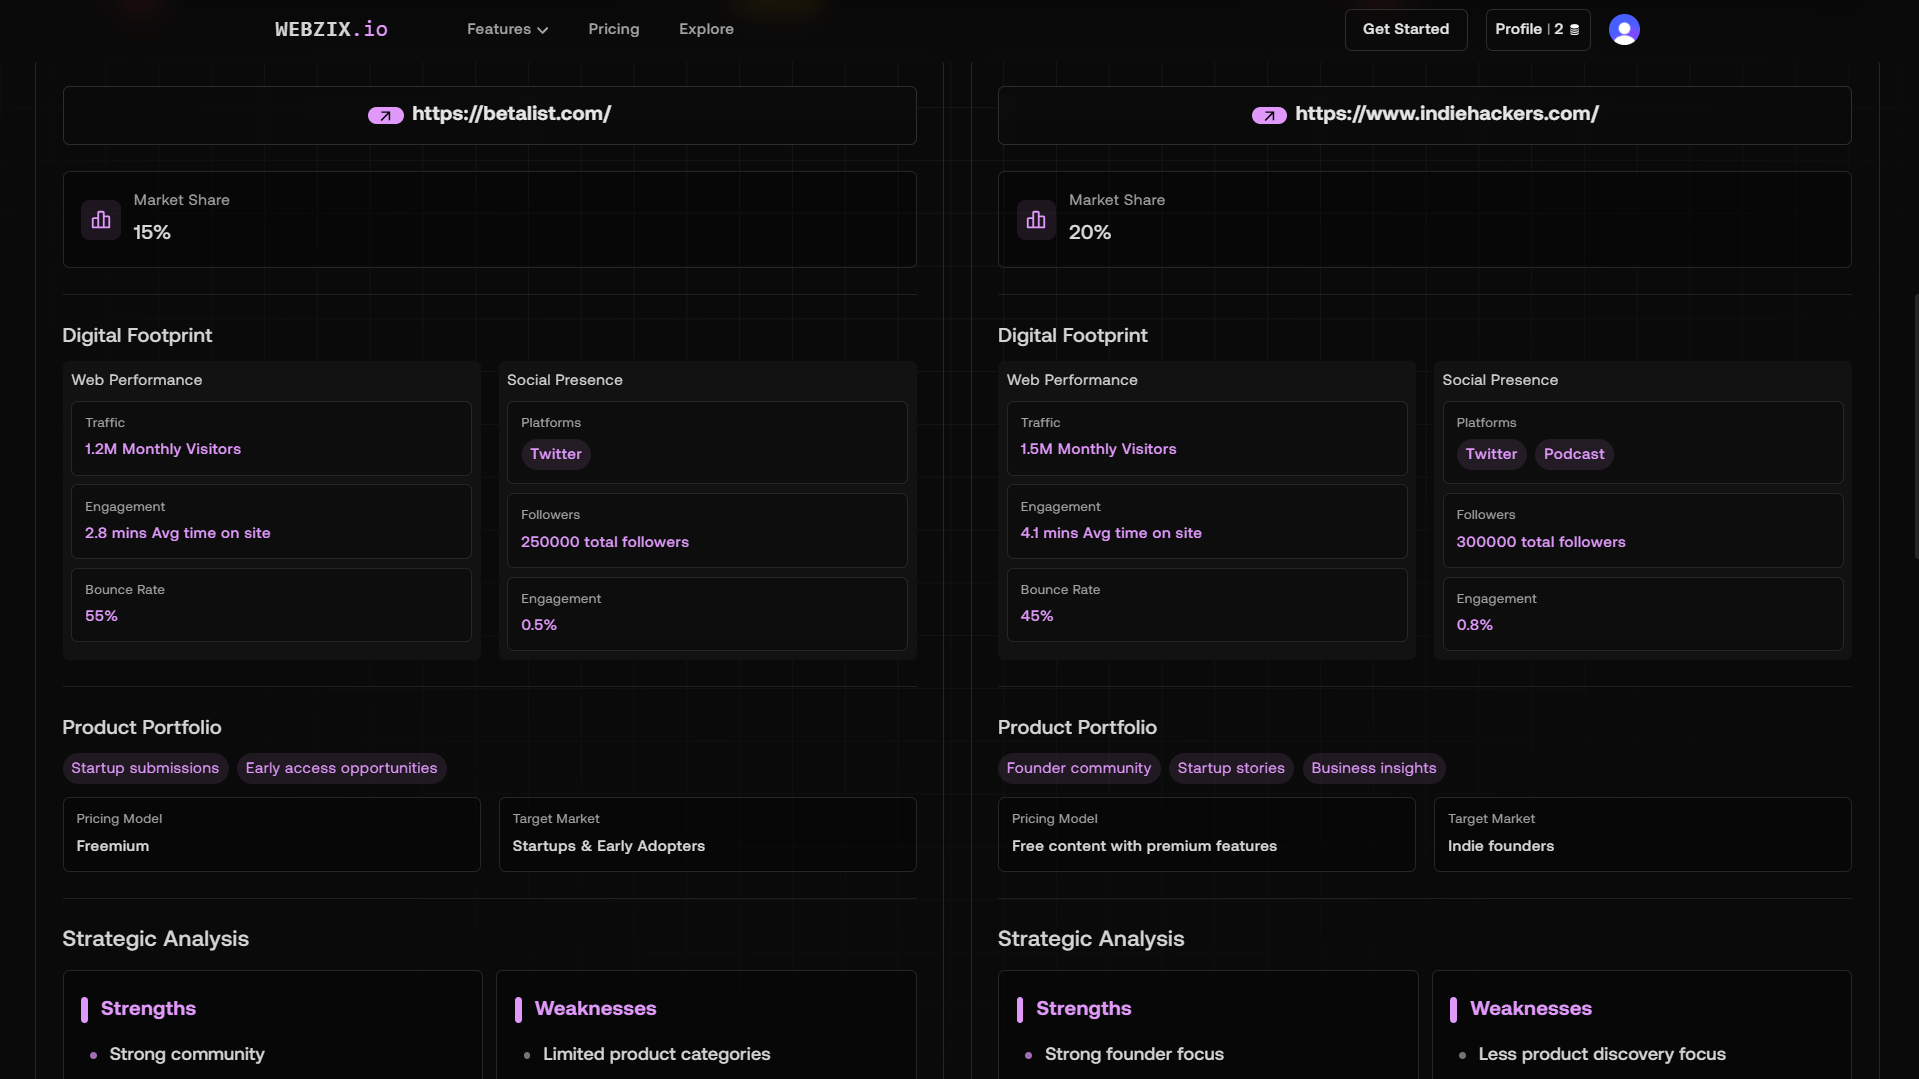Viewport: 1919px width, 1079px height.
Task: Click the 1.5M Monthly Visitors value
Action: coord(1098,449)
